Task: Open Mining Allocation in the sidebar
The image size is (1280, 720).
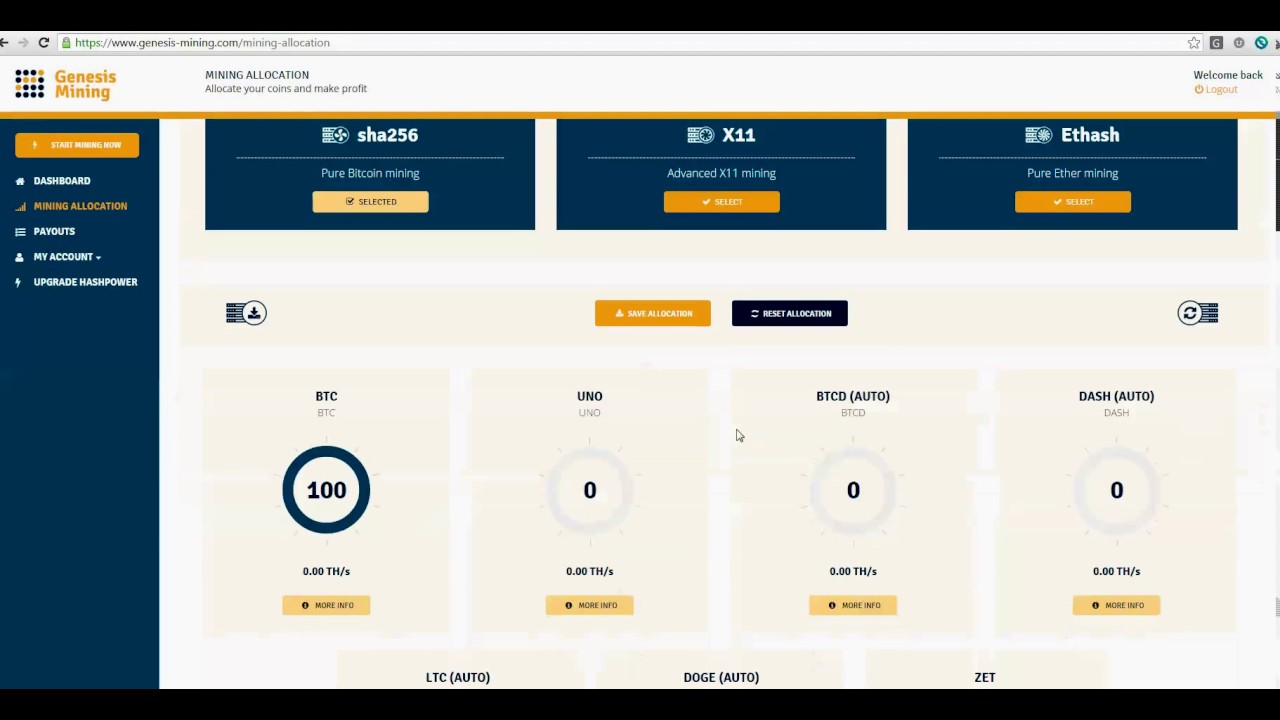Action: pos(80,206)
